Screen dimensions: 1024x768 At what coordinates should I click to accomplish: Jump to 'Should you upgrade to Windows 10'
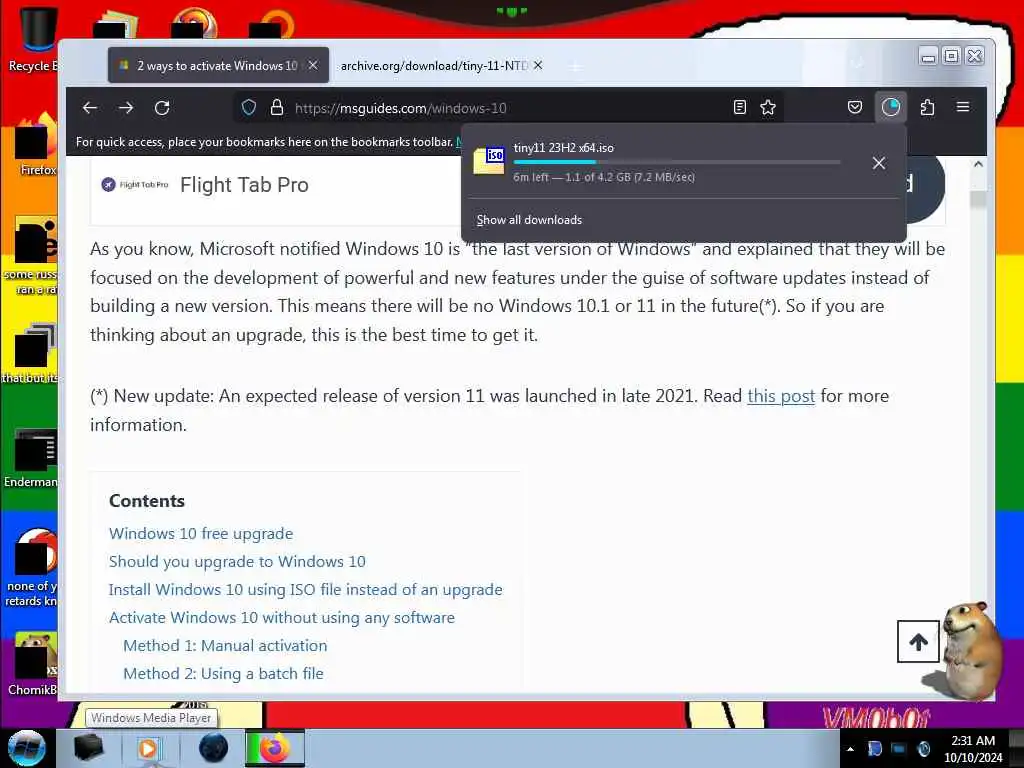(237, 562)
